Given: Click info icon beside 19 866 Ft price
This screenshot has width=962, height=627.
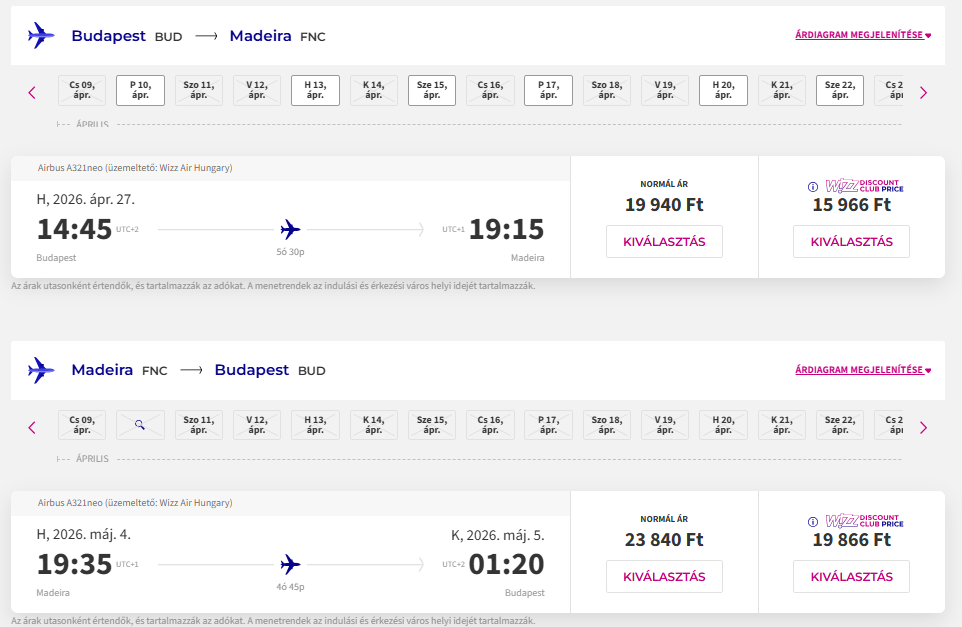Looking at the screenshot, I should [813, 521].
